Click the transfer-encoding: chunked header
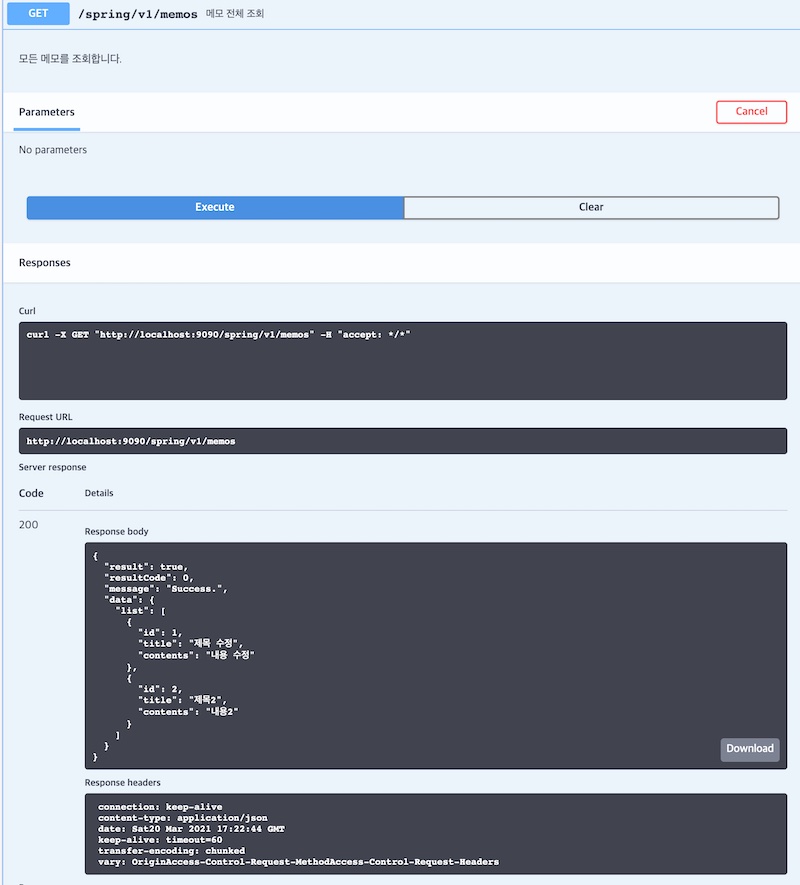Screen dimensions: 800x885 pos(171,851)
